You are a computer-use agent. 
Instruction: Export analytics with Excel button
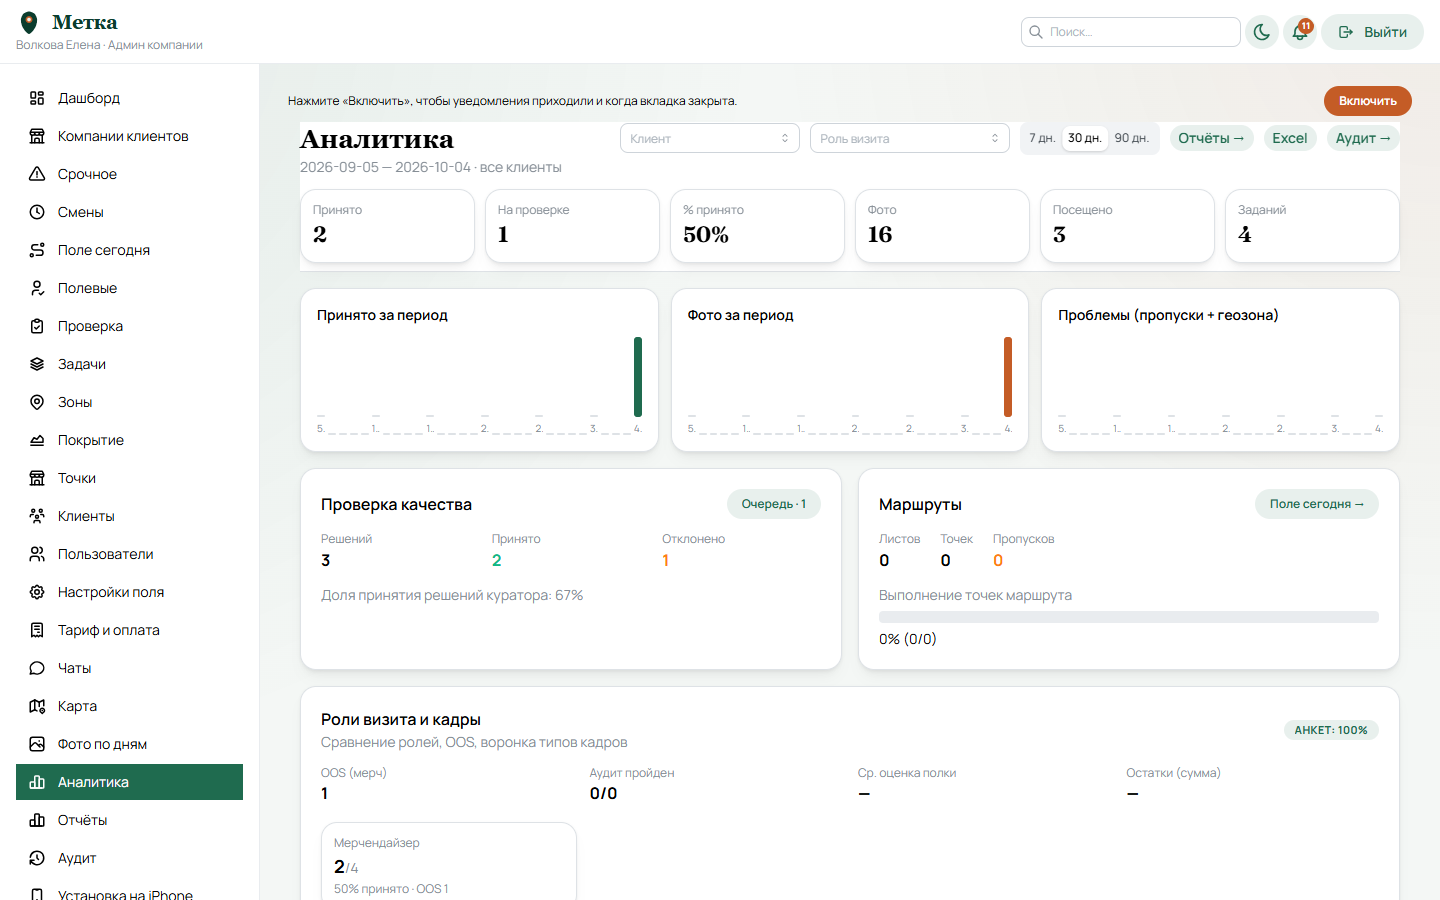1290,138
